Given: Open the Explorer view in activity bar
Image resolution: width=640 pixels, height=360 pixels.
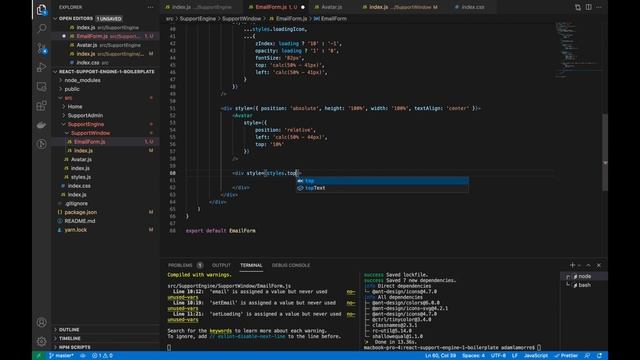Looking at the screenshot, I should click(x=42, y=9).
